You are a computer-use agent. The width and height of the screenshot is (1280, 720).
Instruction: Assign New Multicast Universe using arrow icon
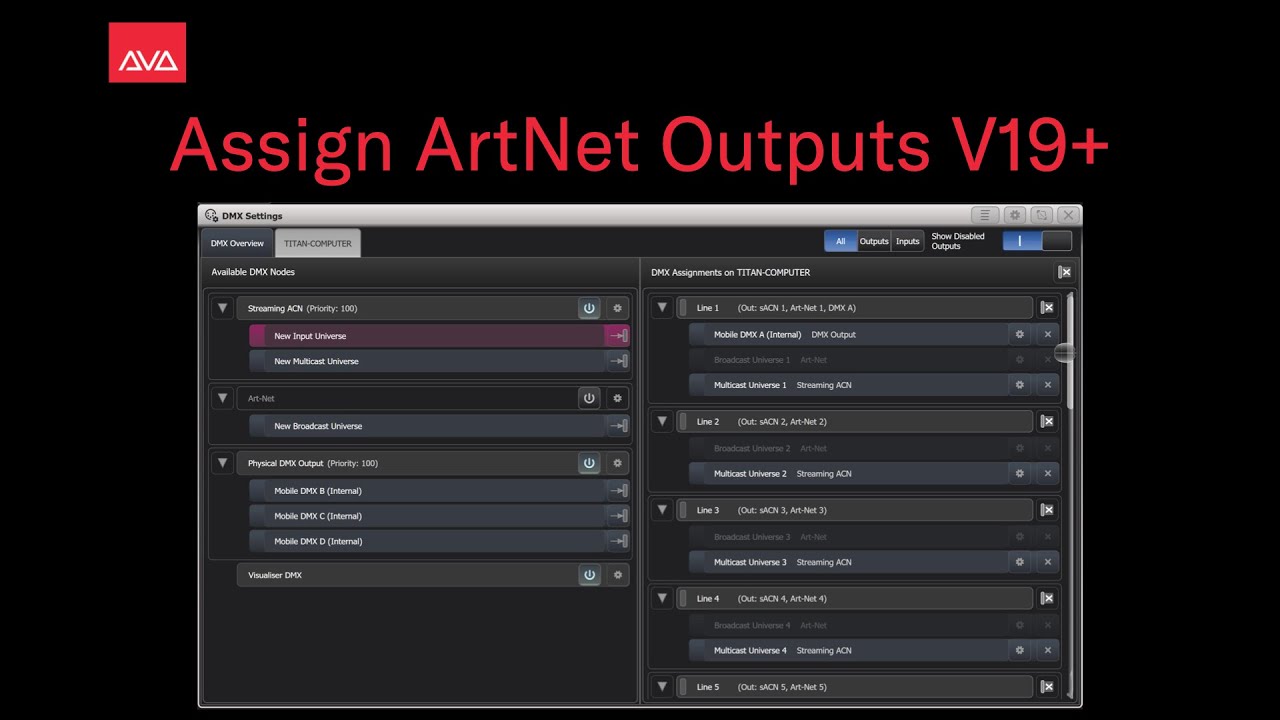point(618,361)
